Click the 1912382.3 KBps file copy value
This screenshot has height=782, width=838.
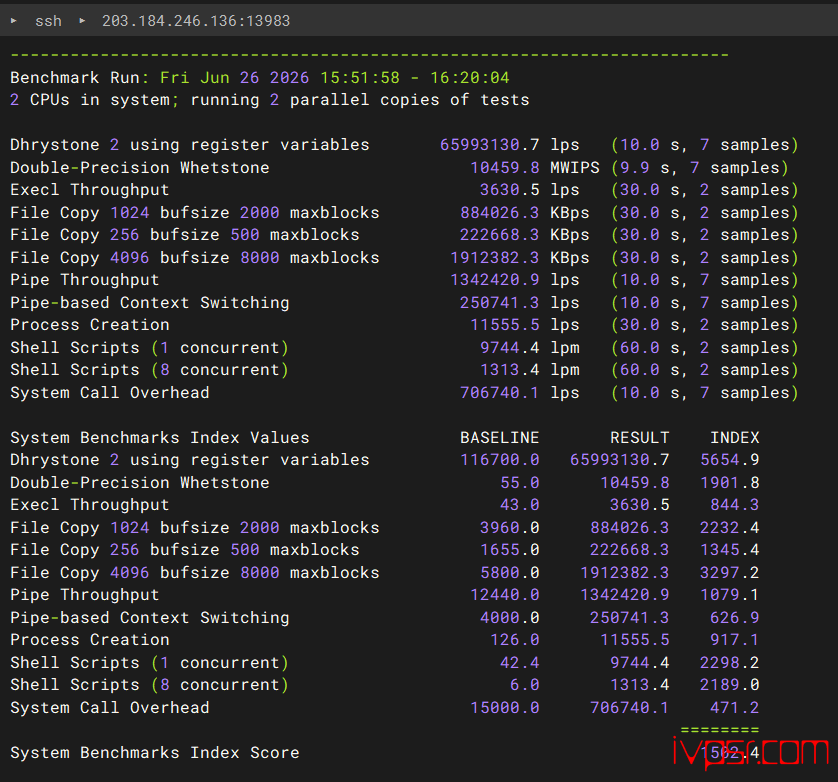point(519,257)
